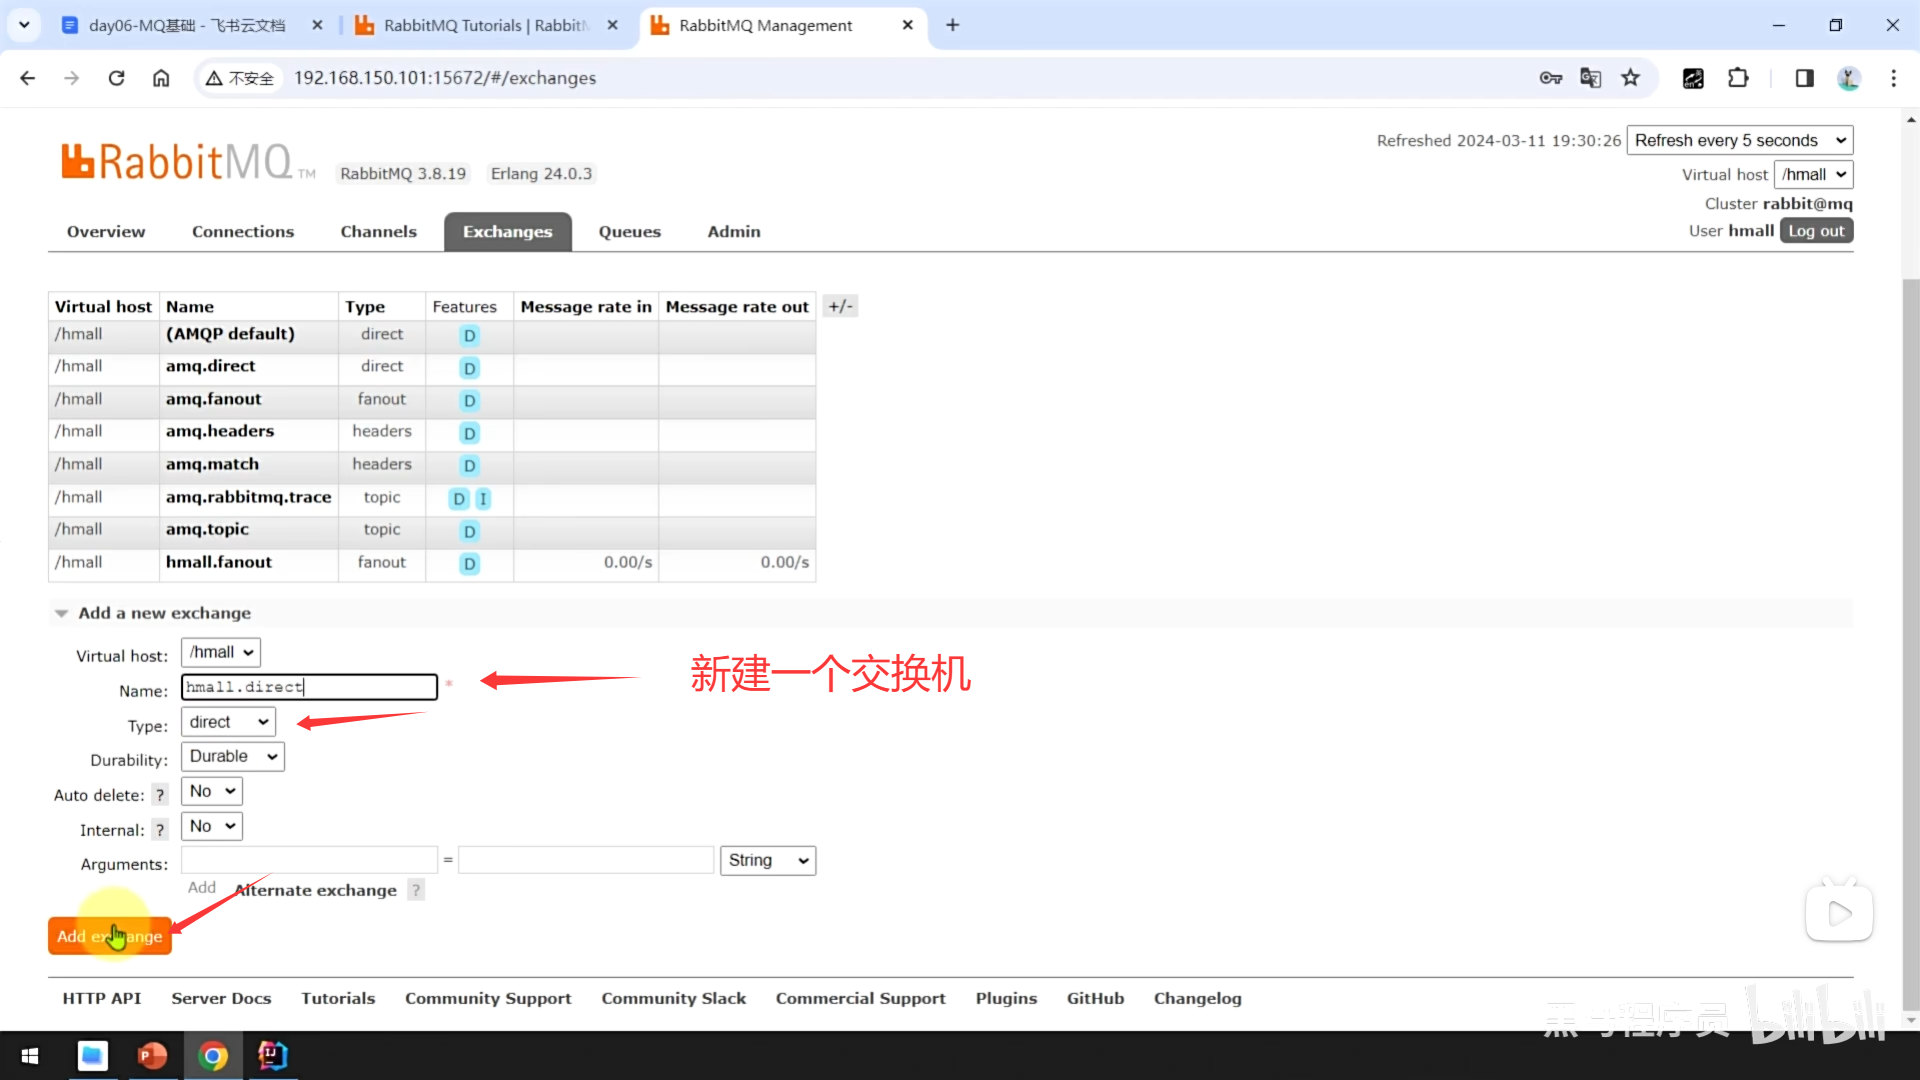Open browser extensions puzzle icon
The height and width of the screenshot is (1080, 1920).
click(x=1738, y=78)
